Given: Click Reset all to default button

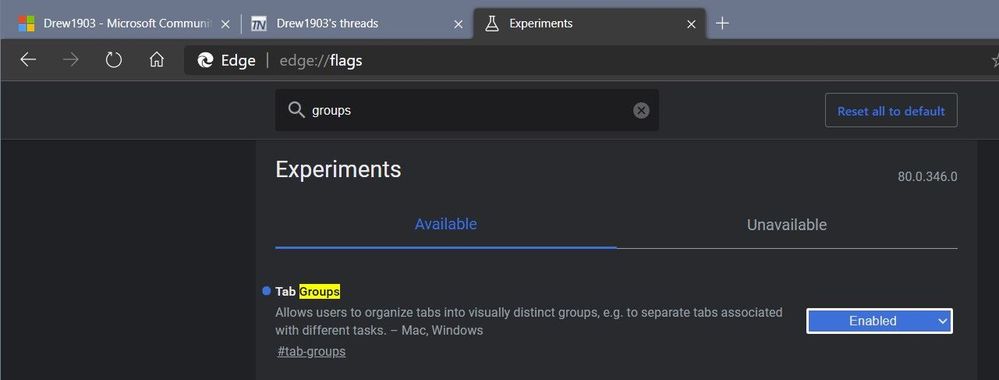Looking at the screenshot, I should pyautogui.click(x=891, y=110).
